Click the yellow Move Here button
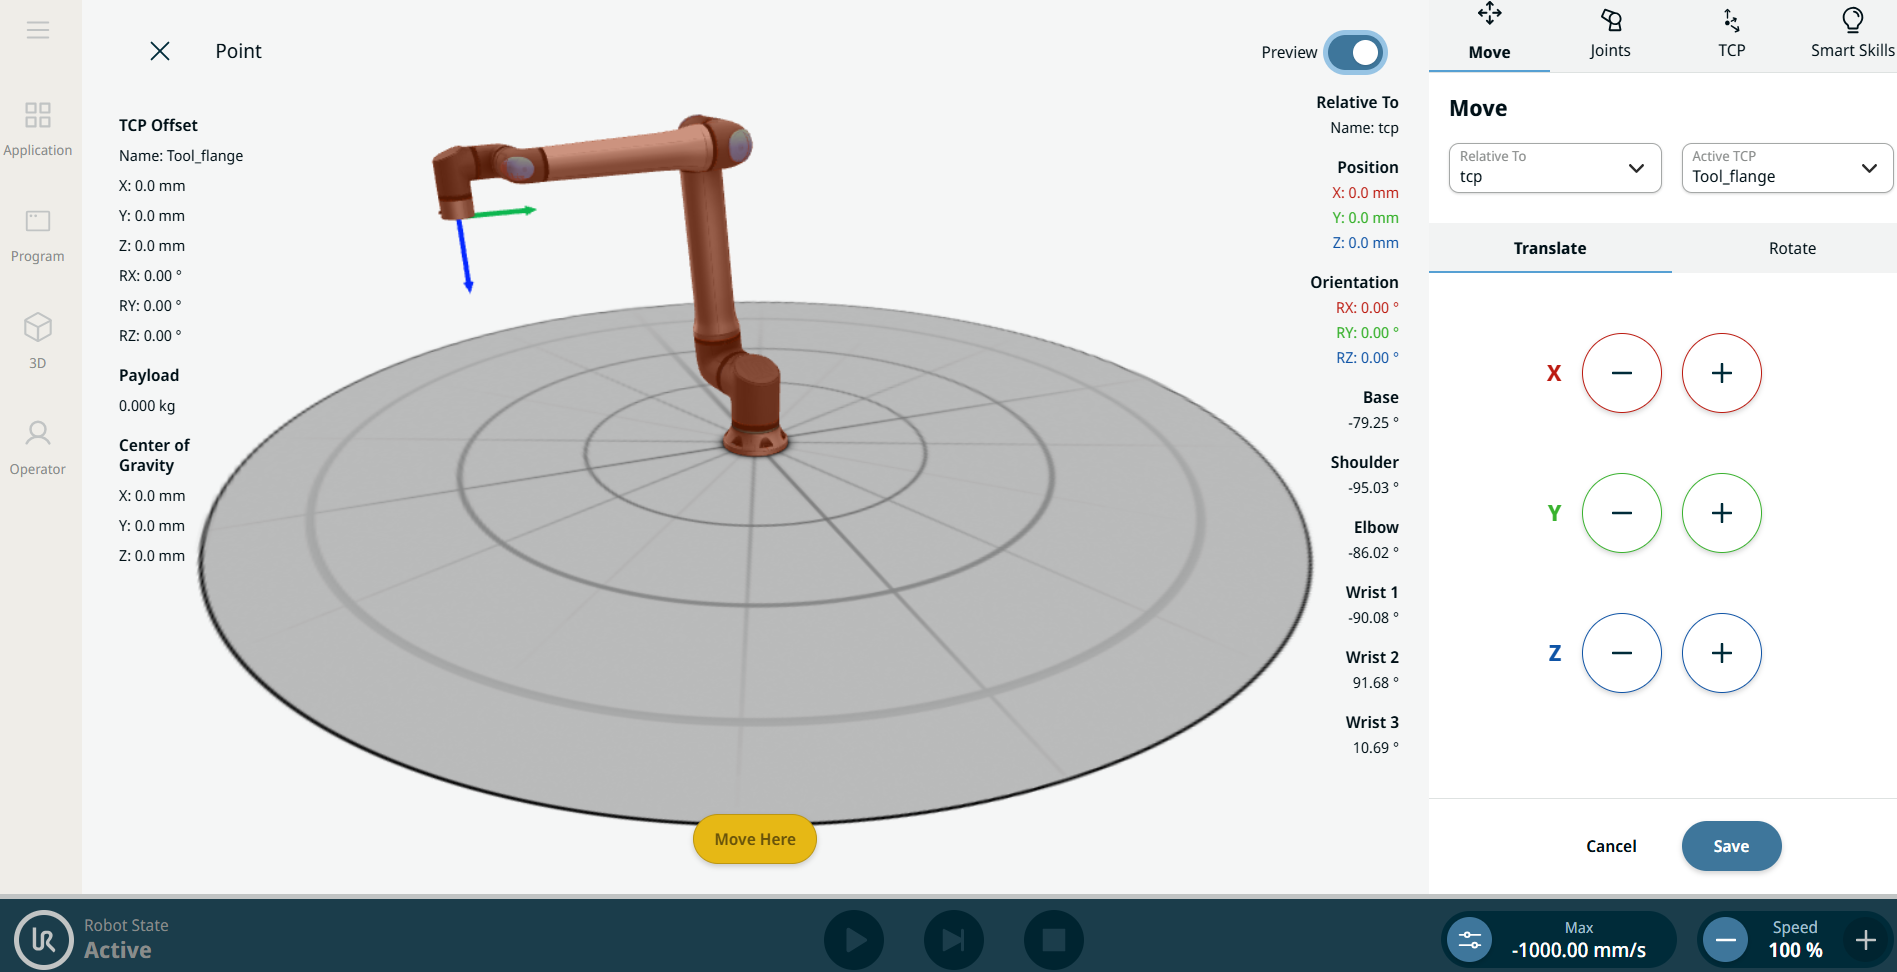 pos(755,839)
